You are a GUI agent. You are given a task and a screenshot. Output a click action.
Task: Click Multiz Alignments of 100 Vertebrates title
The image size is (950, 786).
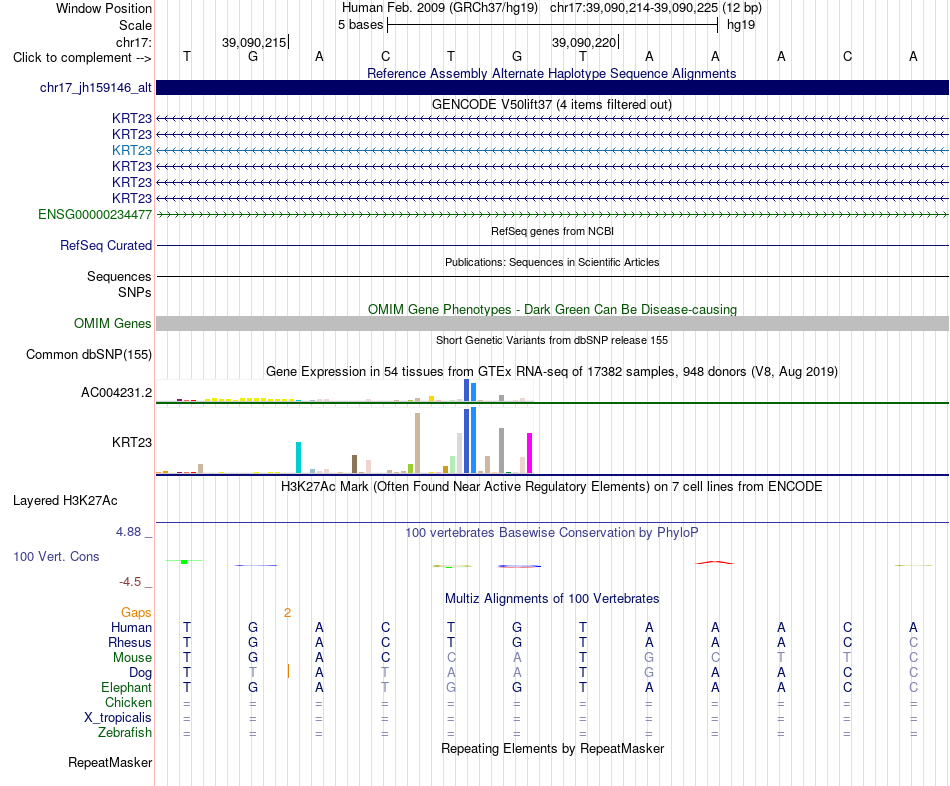[x=552, y=599]
